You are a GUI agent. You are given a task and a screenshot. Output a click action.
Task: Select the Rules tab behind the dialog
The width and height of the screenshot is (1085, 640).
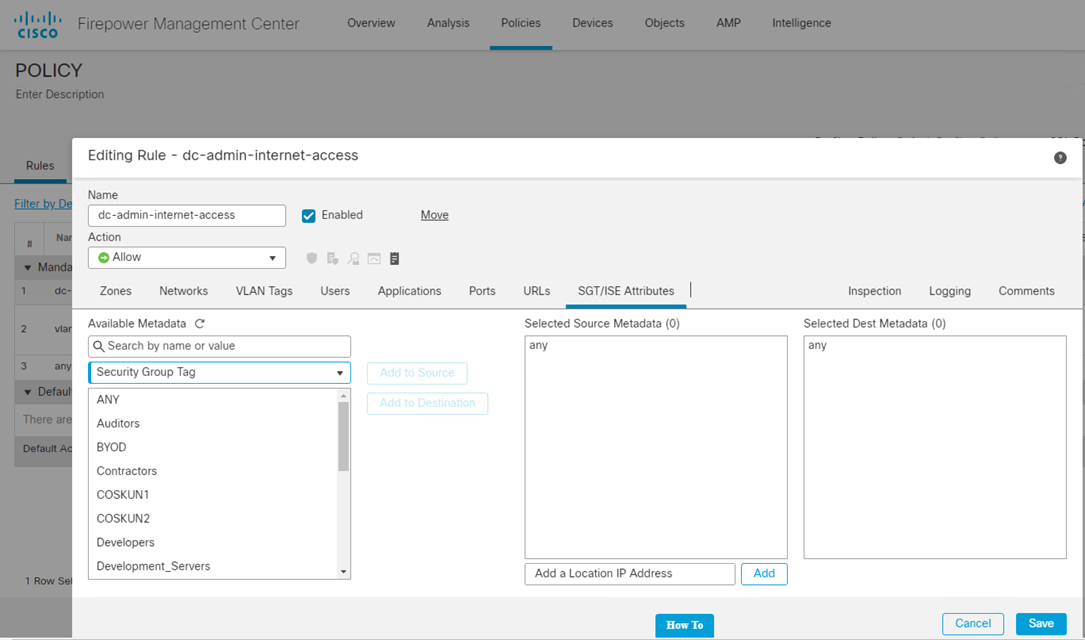[40, 166]
